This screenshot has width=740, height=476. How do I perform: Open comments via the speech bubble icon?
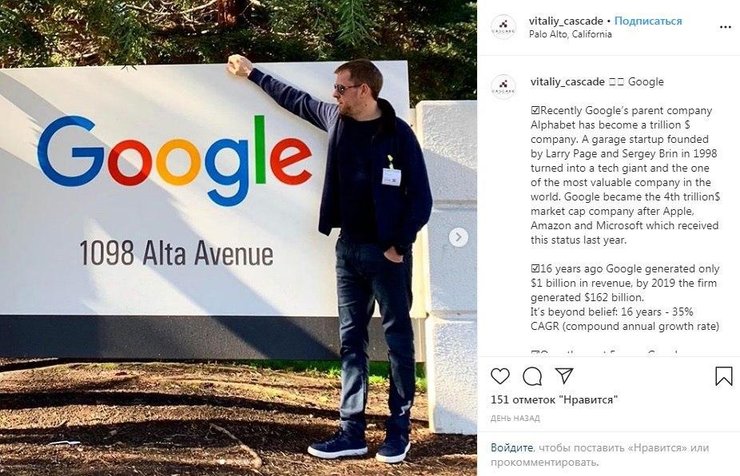click(x=532, y=376)
